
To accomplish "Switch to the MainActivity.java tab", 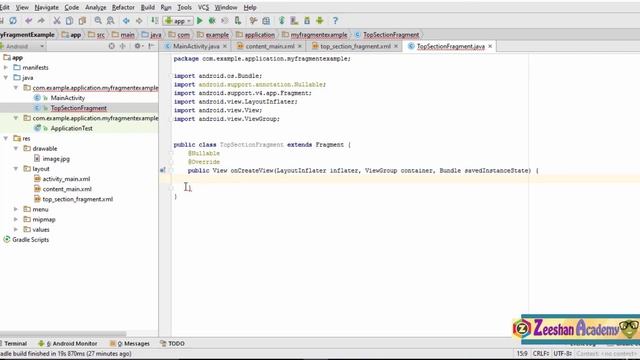I will (x=196, y=46).
